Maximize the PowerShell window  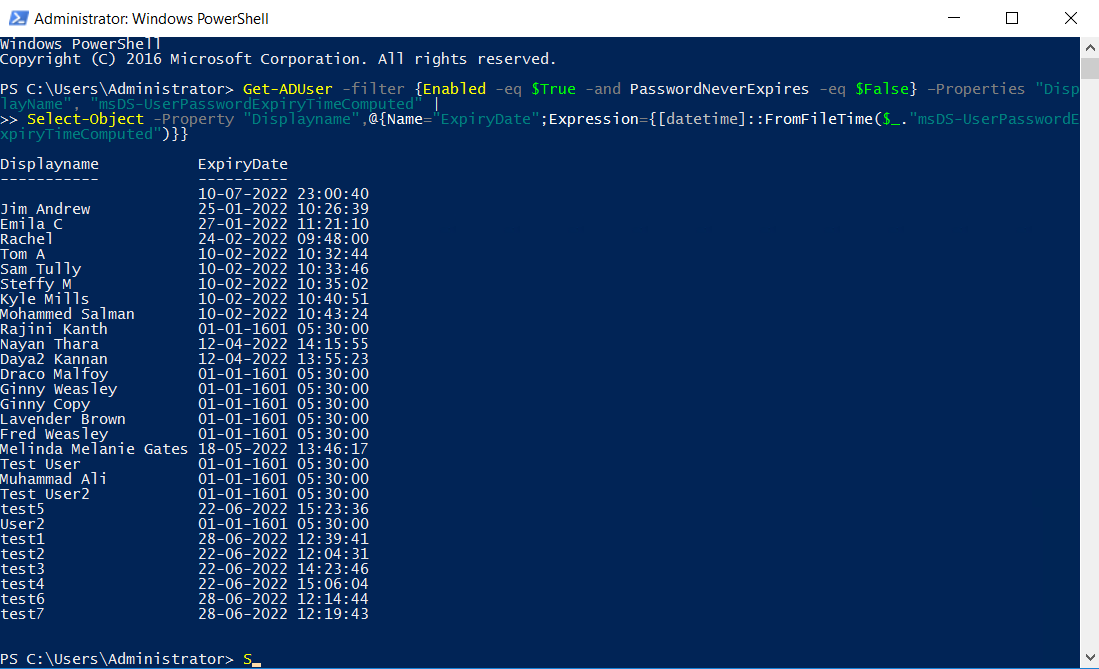tap(1012, 17)
